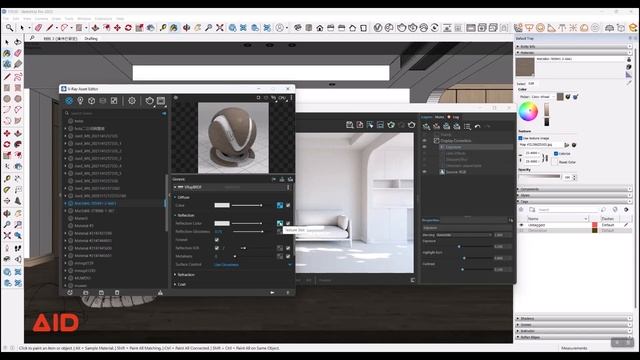Toggle Fresnel checkbox in Reflection section
640x360 pixels.
click(x=217, y=240)
